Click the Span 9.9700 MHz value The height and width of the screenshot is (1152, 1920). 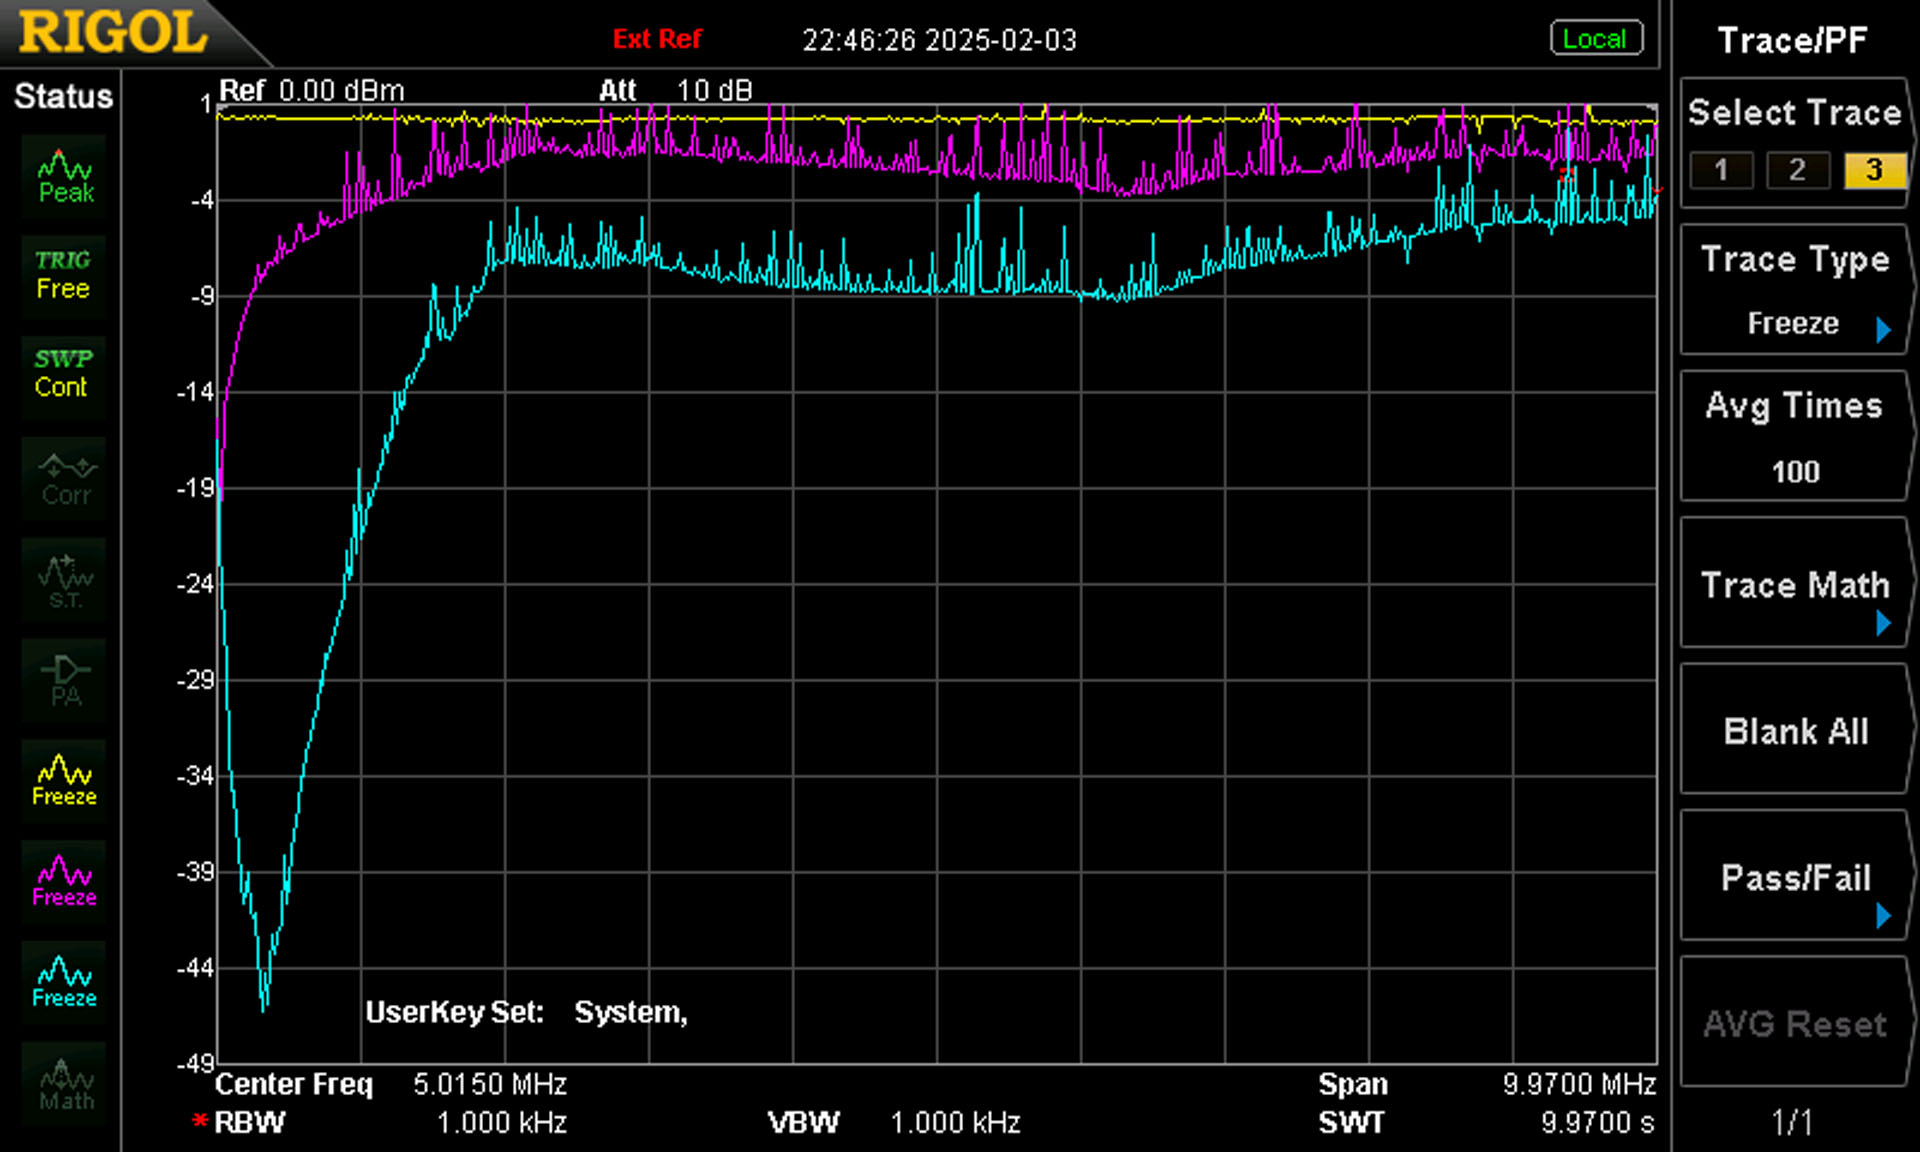tap(1579, 1084)
